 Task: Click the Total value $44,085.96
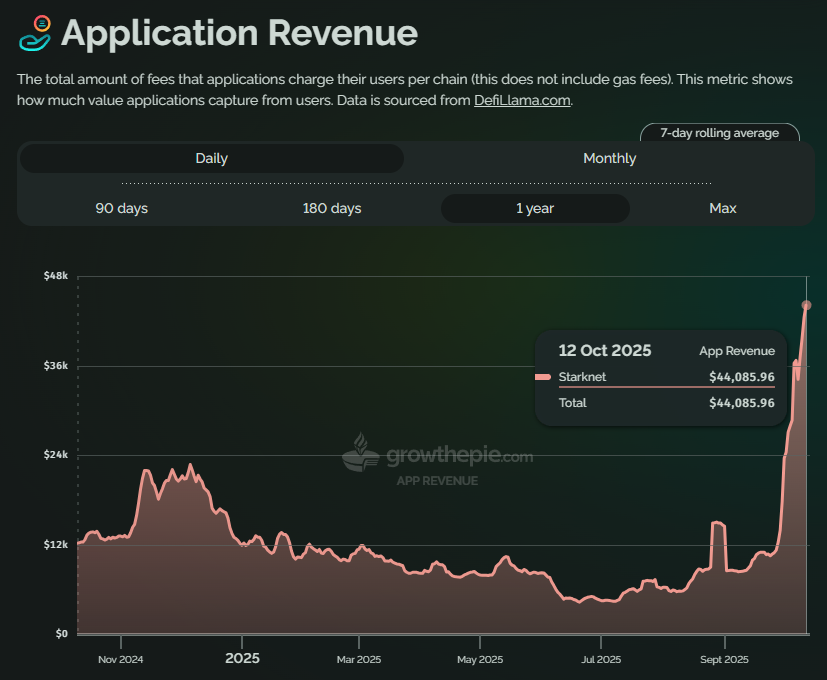(x=742, y=403)
